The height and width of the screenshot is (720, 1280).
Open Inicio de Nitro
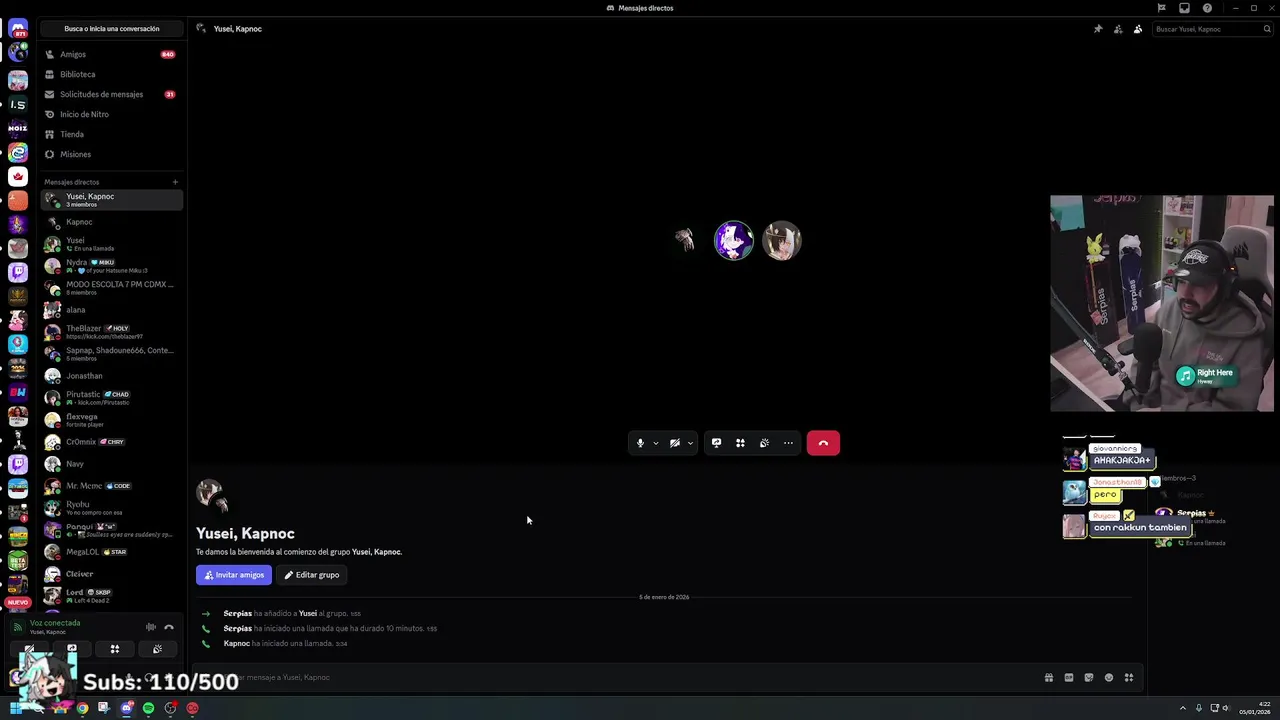(110, 114)
